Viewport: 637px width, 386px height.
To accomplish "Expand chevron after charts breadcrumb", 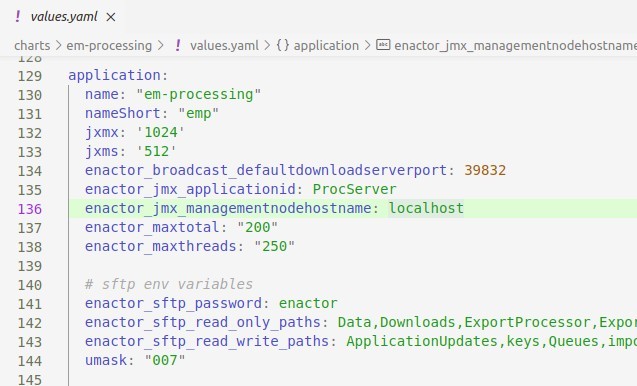I will click(x=58, y=46).
